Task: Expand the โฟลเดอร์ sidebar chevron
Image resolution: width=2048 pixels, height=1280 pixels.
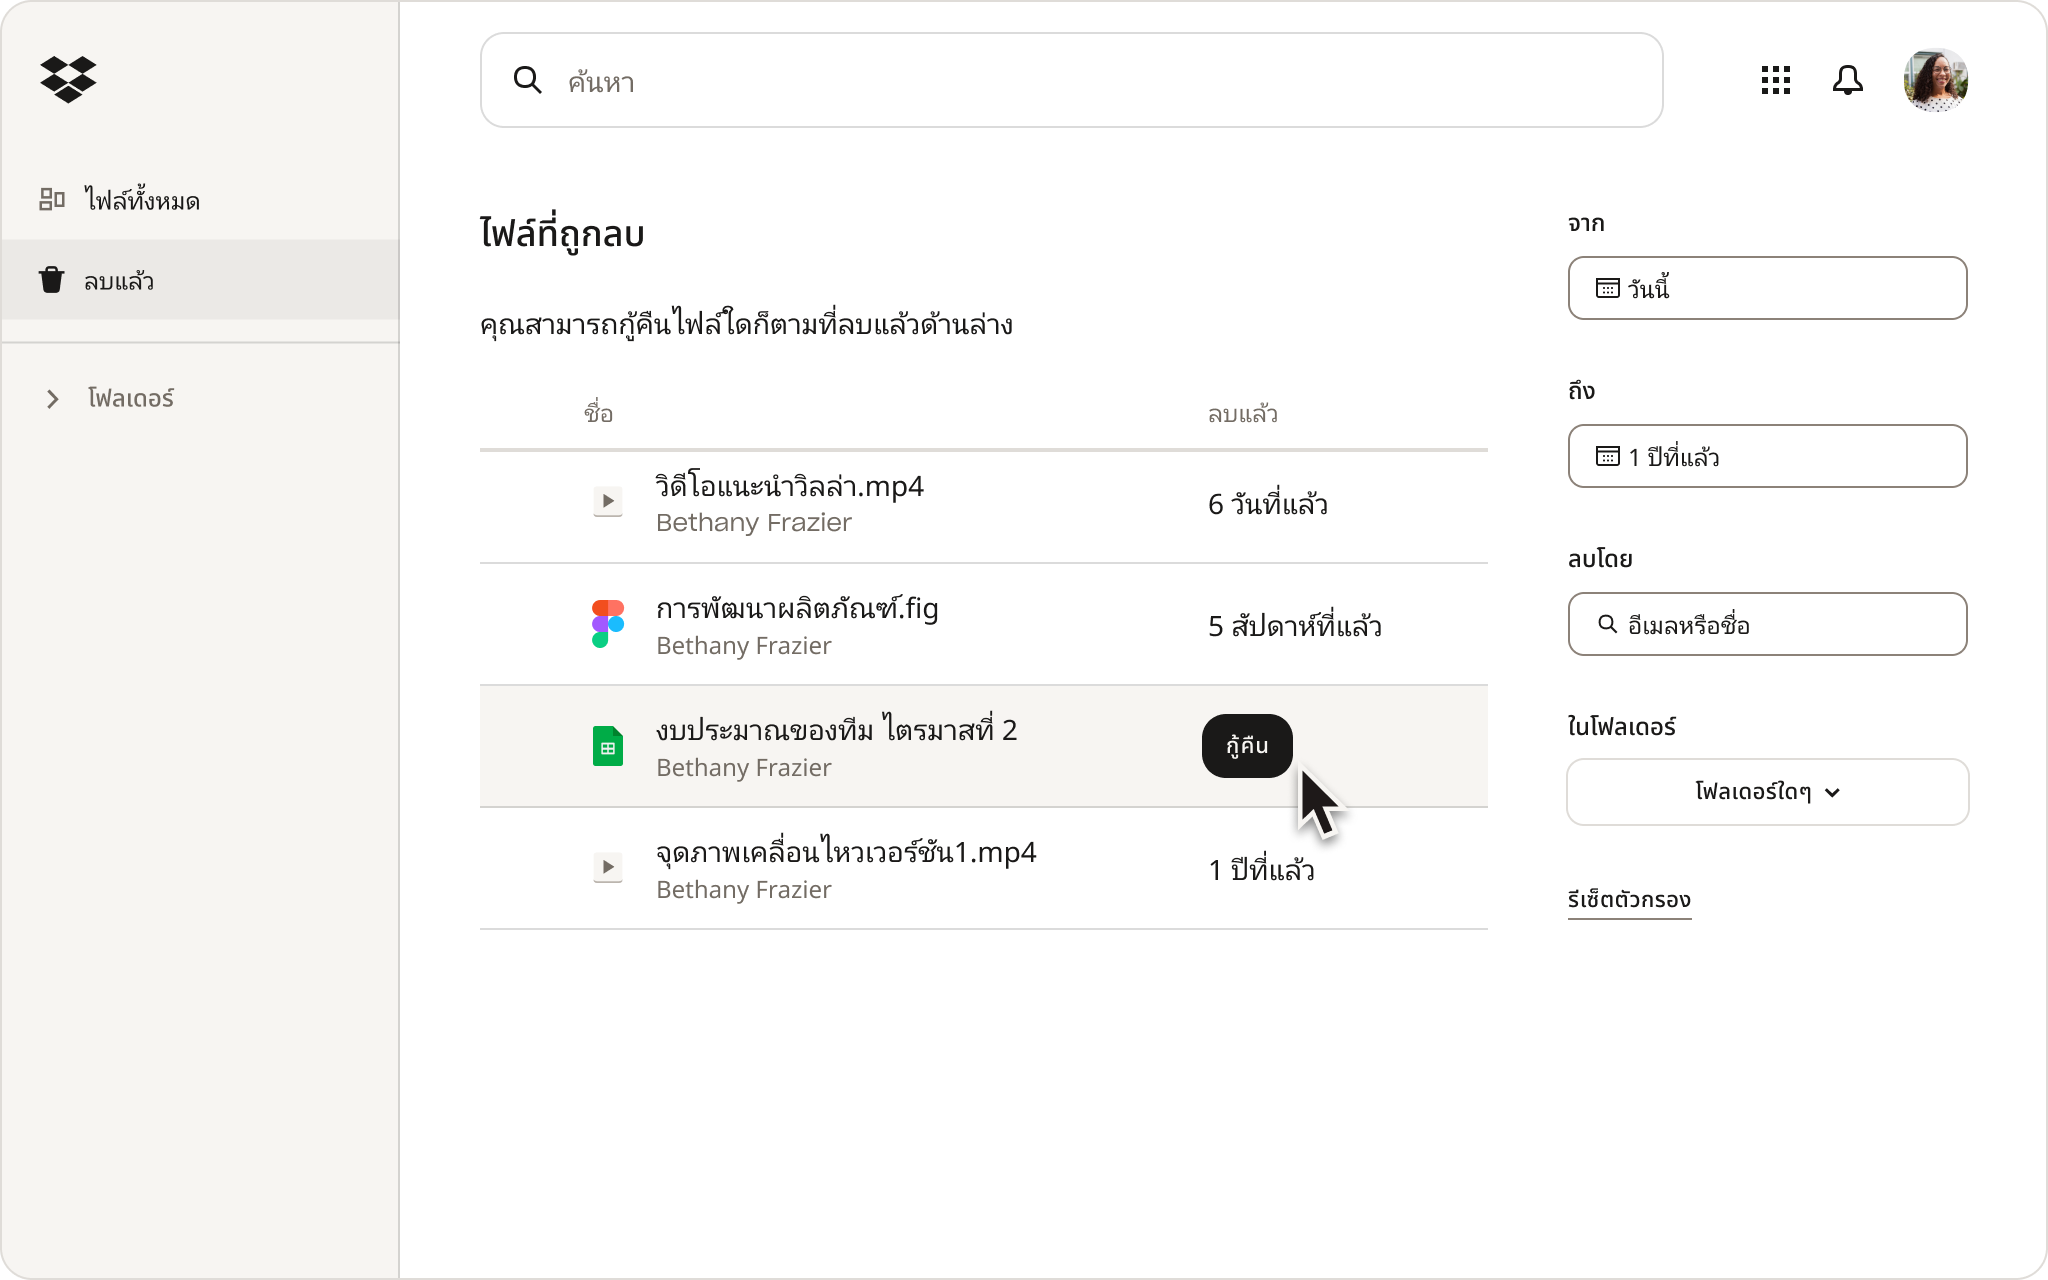Action: (x=53, y=399)
